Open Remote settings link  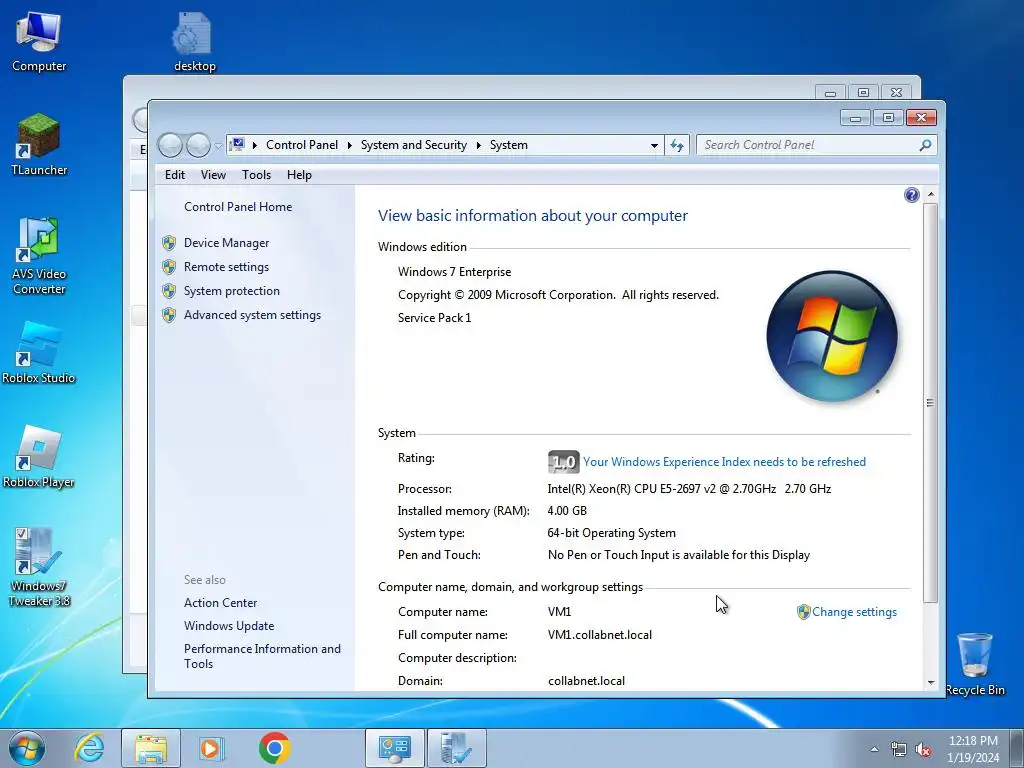click(x=227, y=267)
